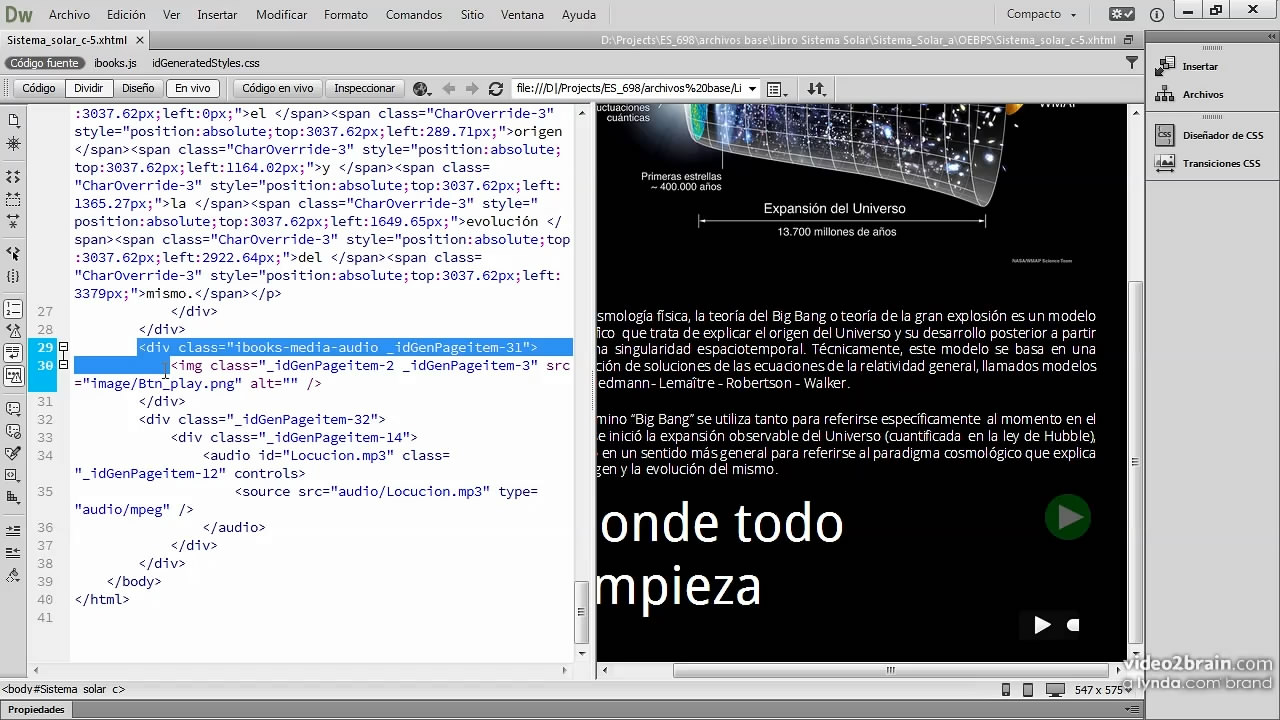The height and width of the screenshot is (720, 1280).
Task: Open documents icon in coding toolbar
Action: coord(13,120)
